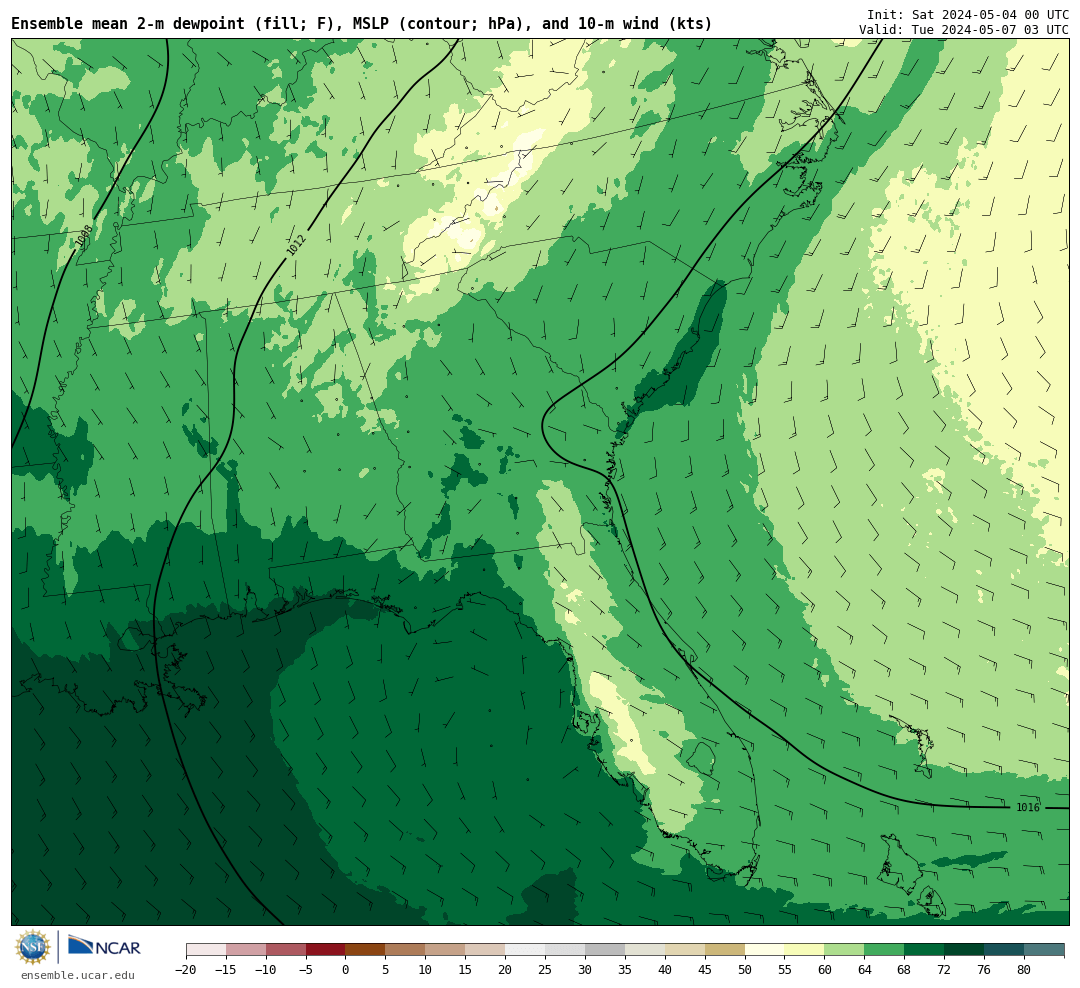Pick the gray swatch between 30 and 35
The width and height of the screenshot is (1080, 988).
coord(605,950)
